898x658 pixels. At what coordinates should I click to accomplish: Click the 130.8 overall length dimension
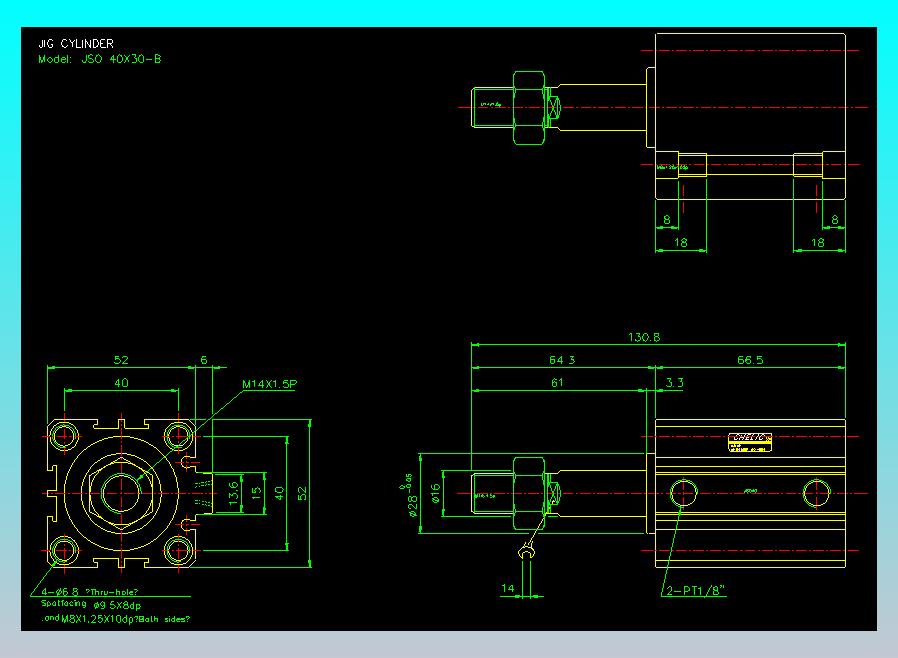(644, 337)
